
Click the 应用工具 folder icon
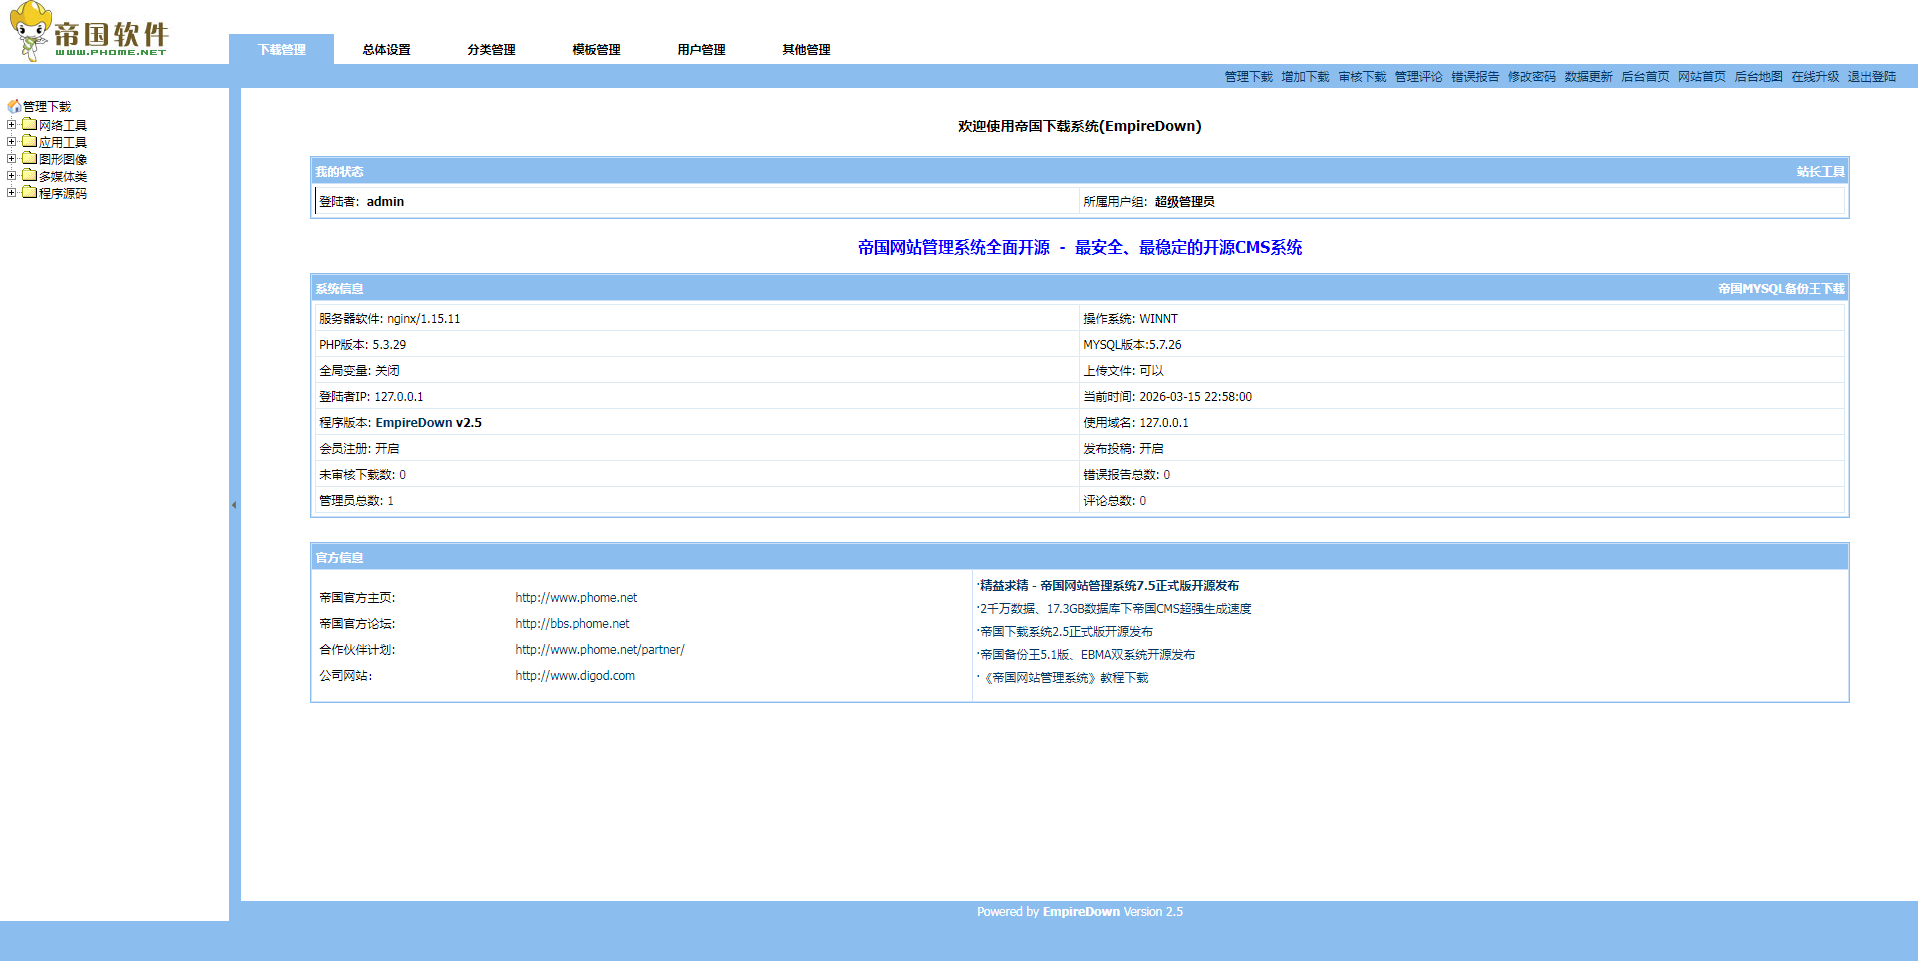(x=30, y=142)
